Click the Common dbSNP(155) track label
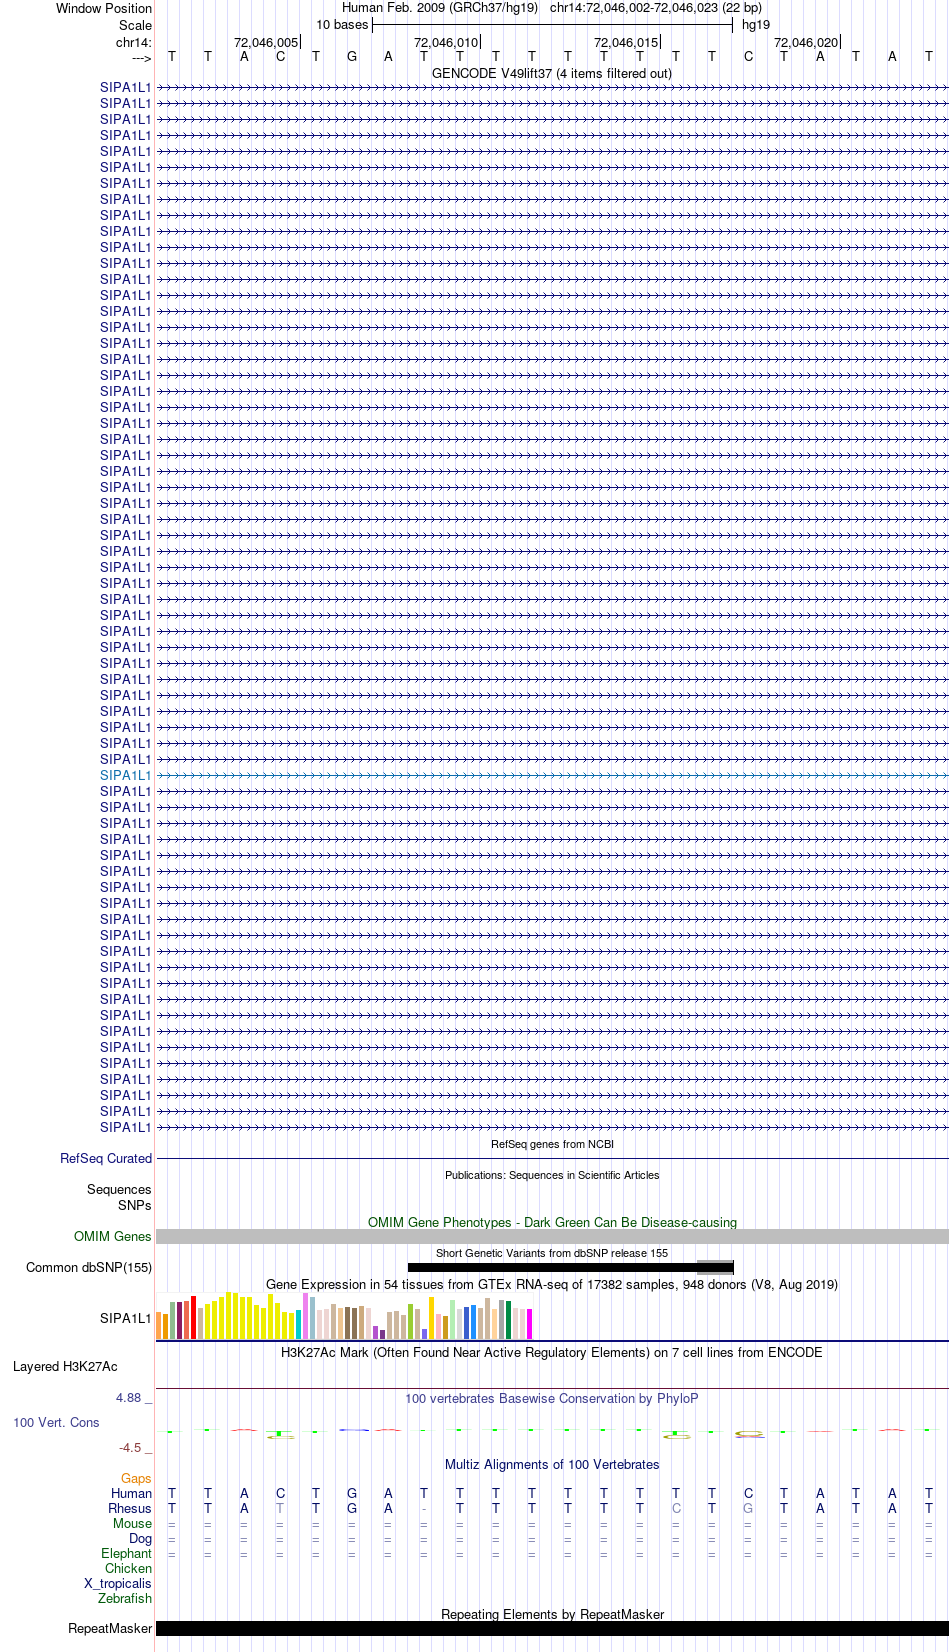950x1652 pixels. point(89,1267)
